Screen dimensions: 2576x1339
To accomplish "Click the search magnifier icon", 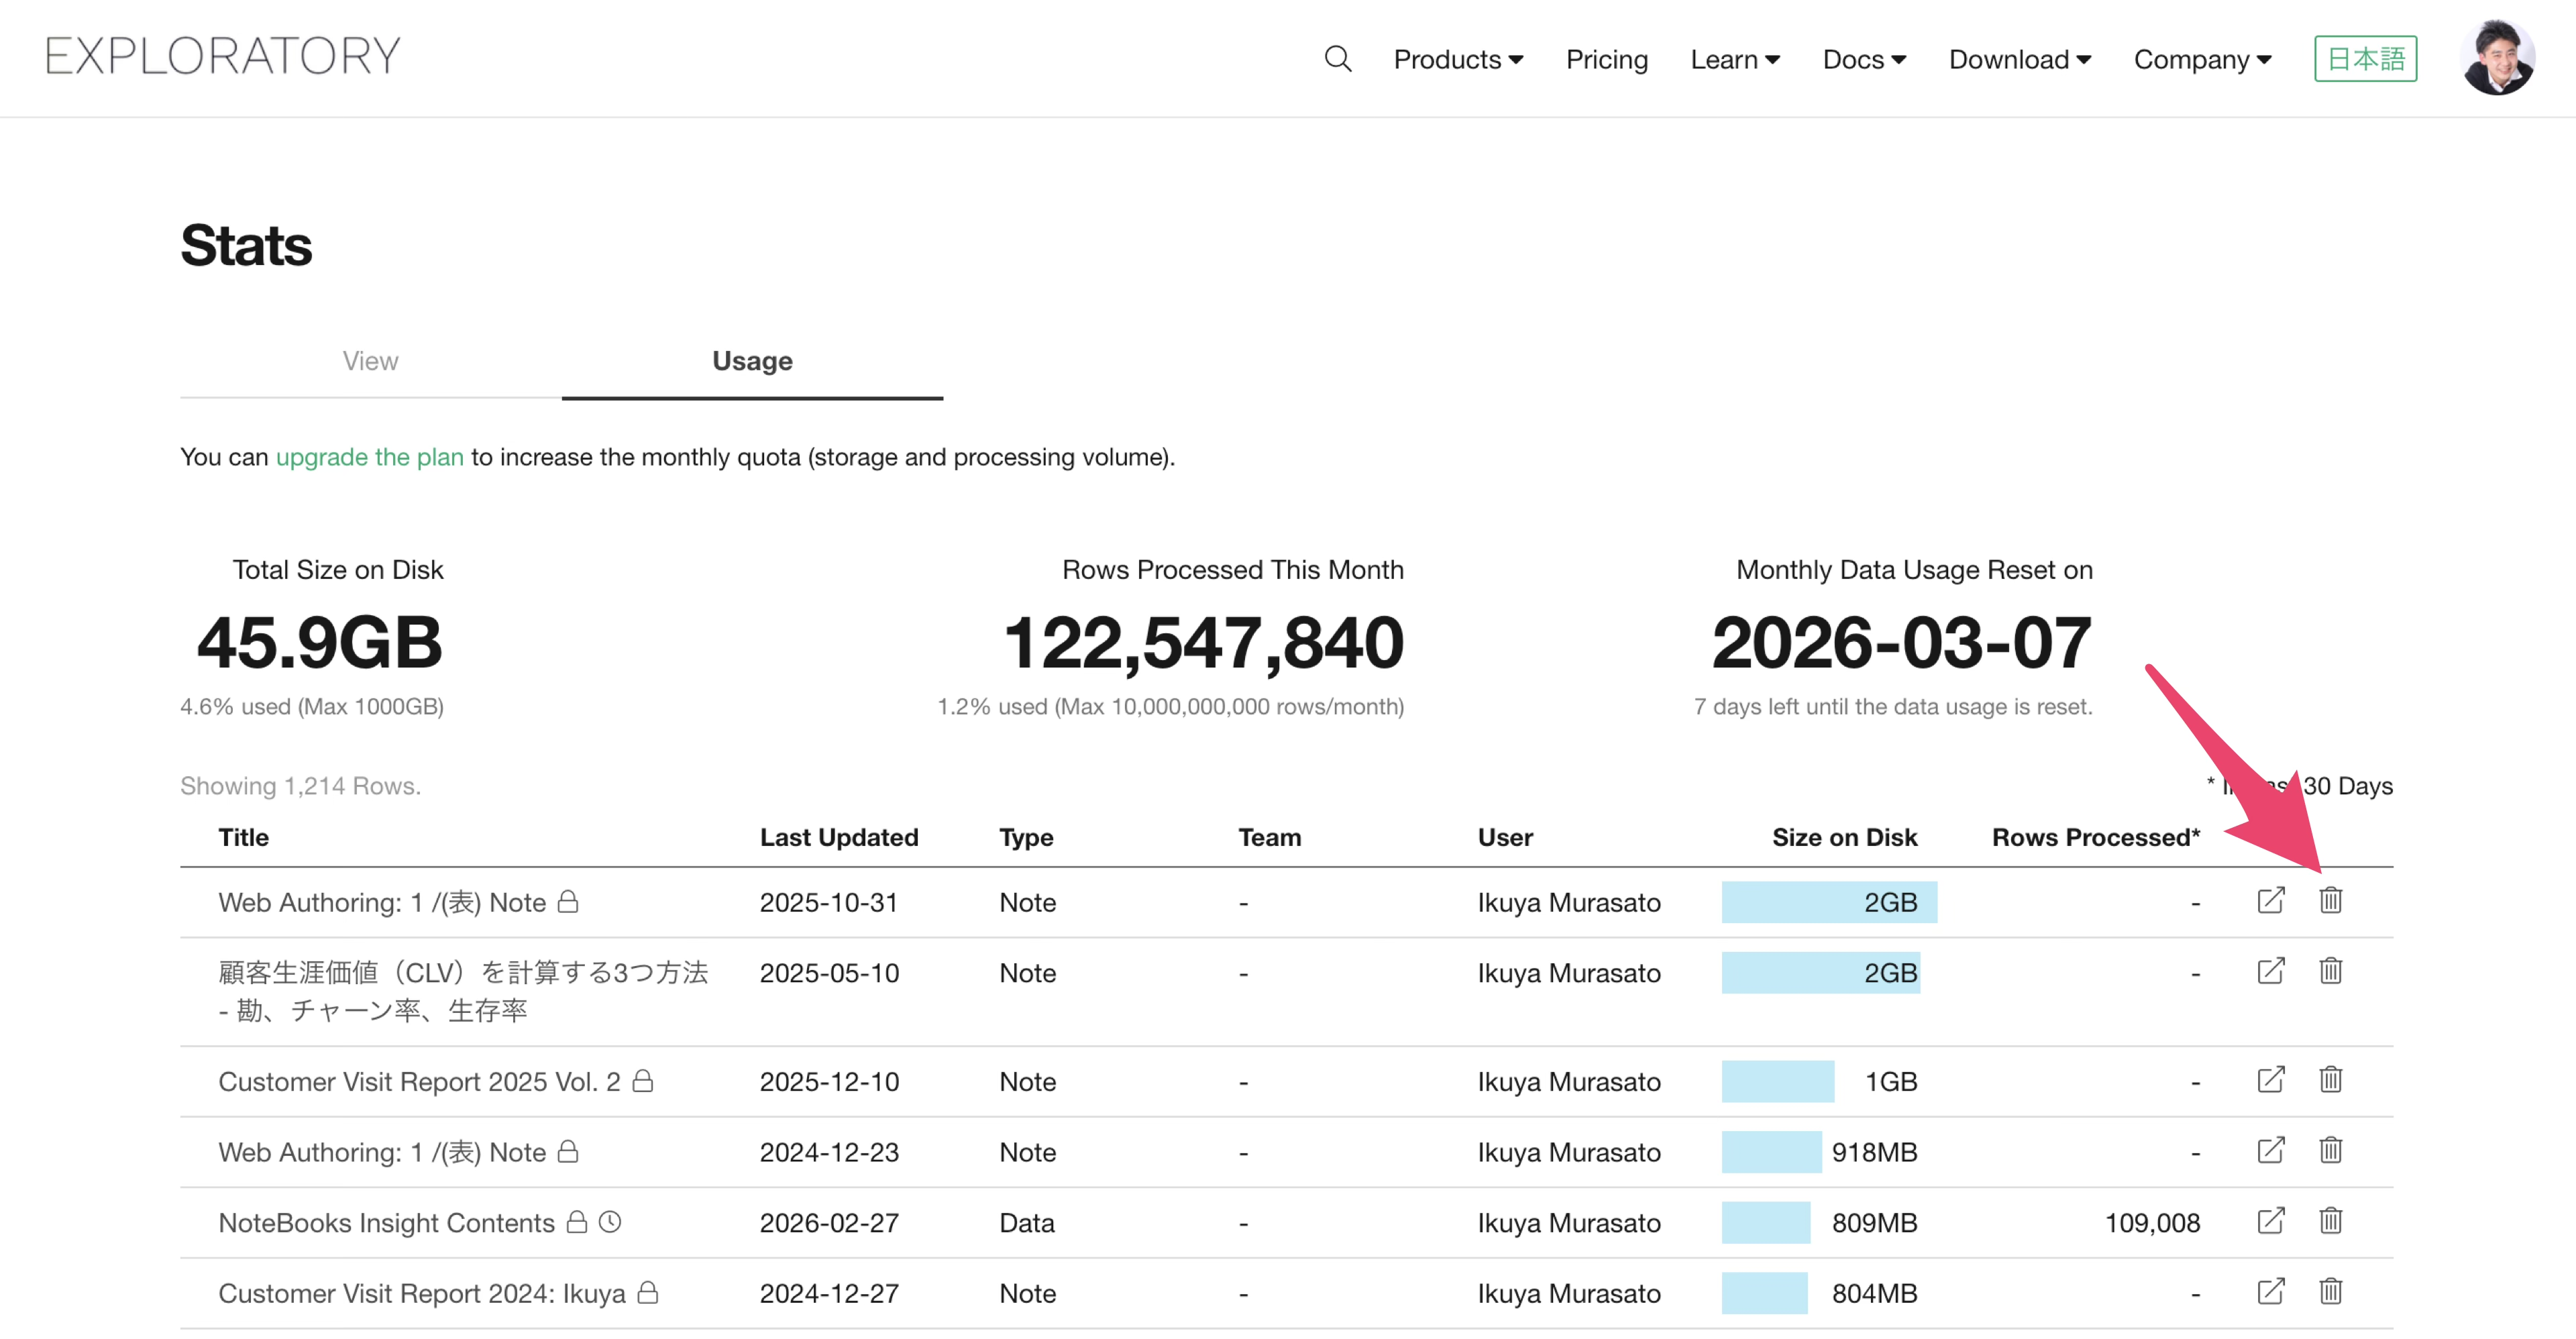I will click(x=1337, y=59).
